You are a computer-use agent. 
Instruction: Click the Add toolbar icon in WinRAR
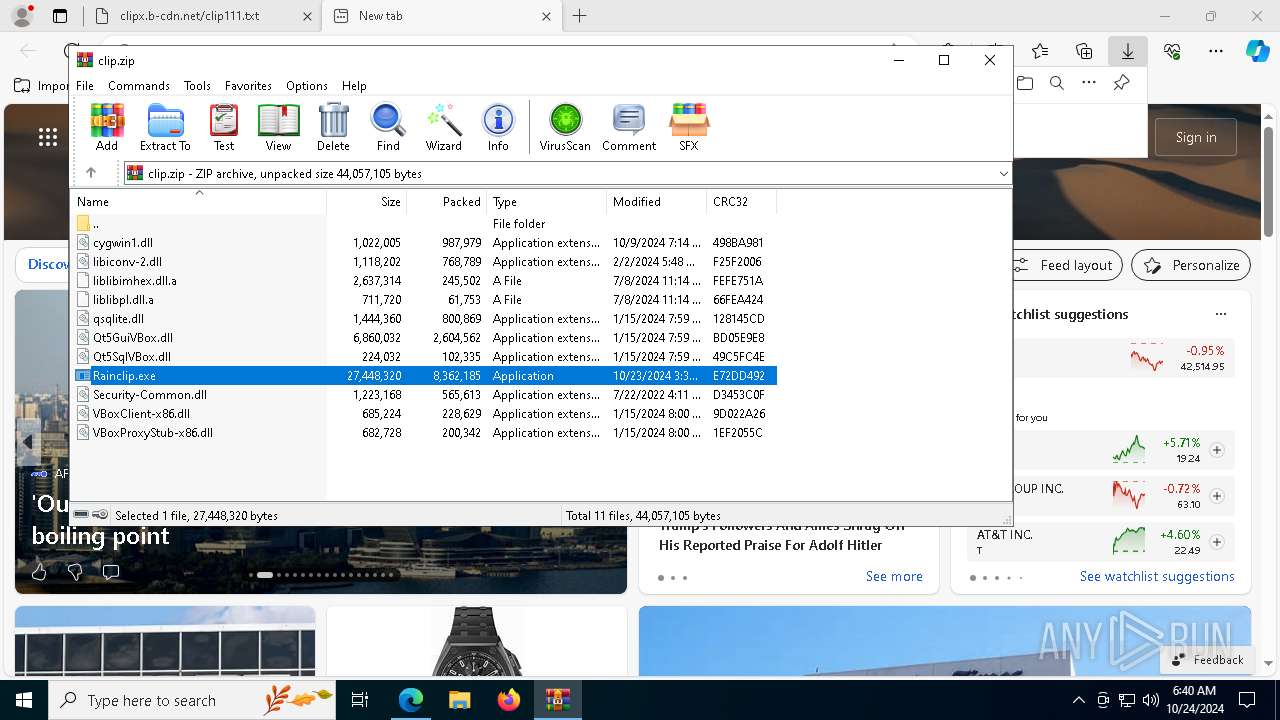pos(107,127)
